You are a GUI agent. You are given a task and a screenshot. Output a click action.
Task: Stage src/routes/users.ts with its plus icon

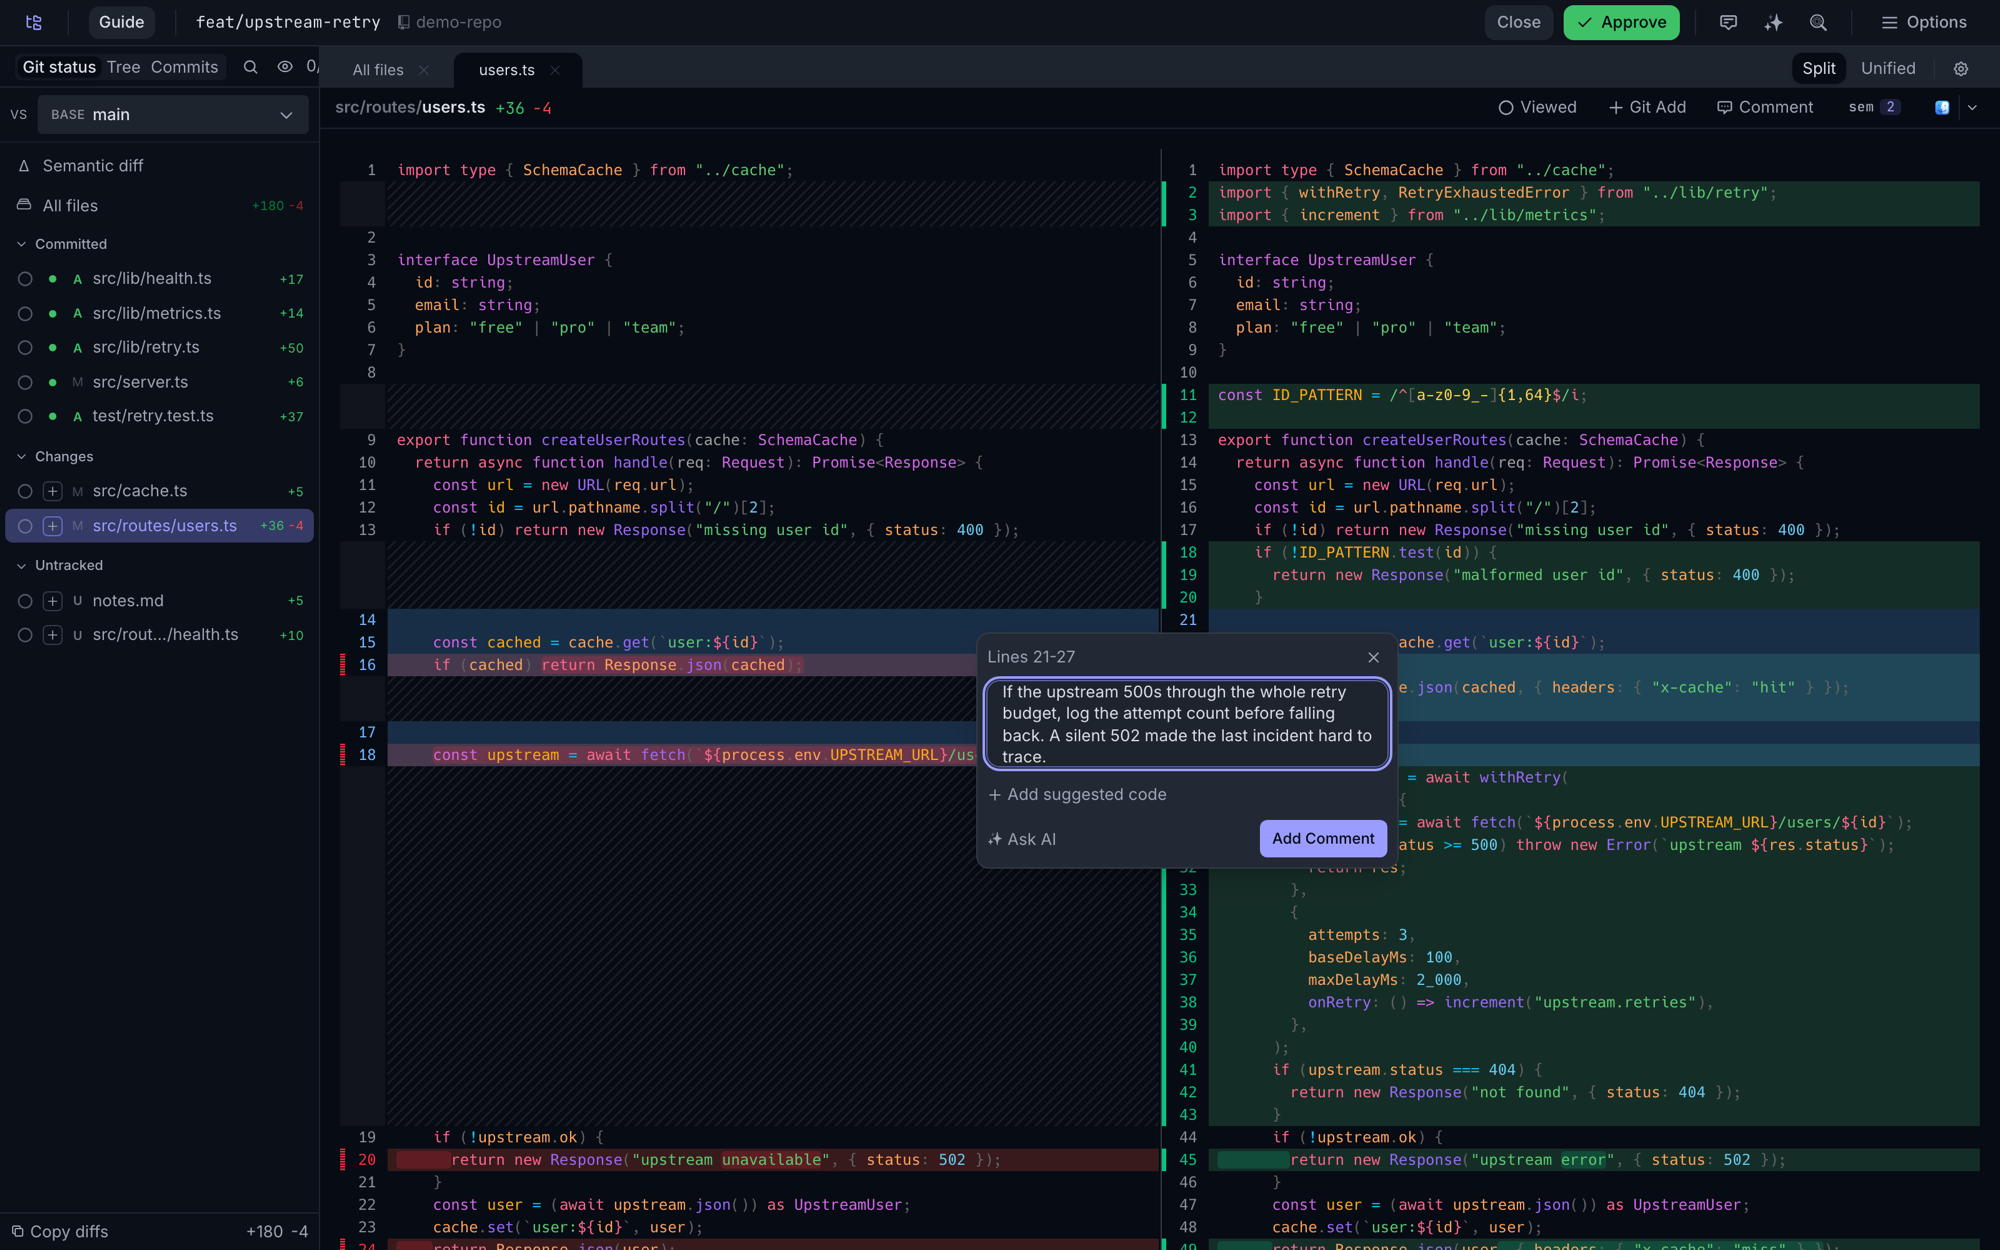53,526
